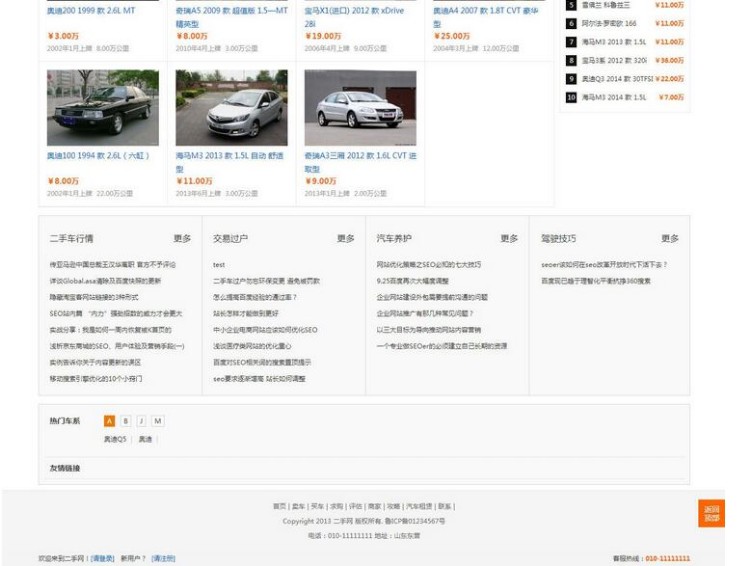
Task: Go to 买车 in footer navigation
Action: (317, 506)
